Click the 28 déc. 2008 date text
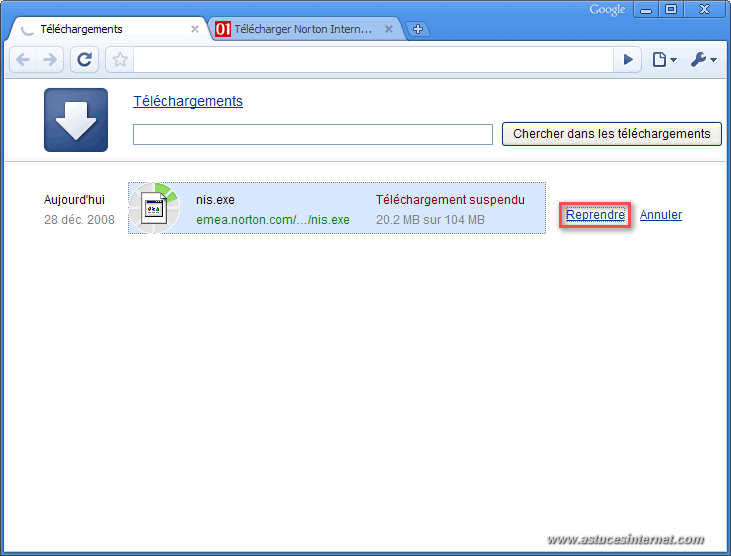 tap(79, 220)
